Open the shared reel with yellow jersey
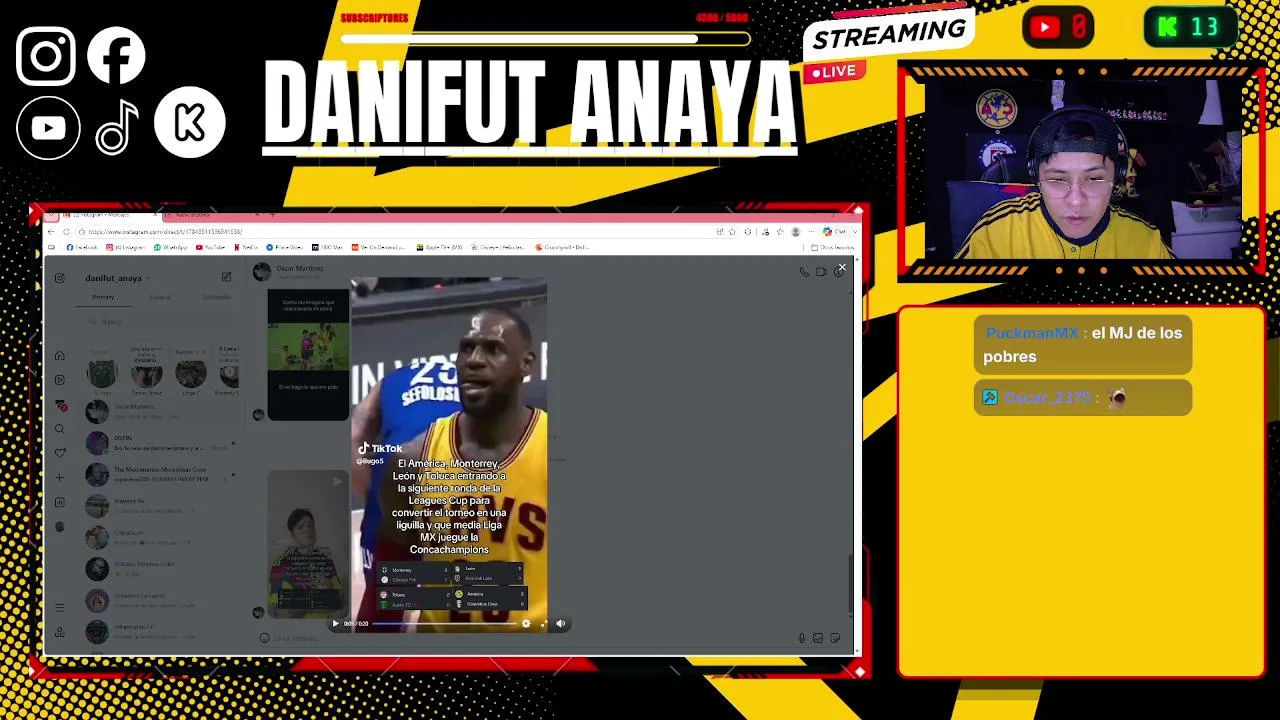1280x720 pixels. pos(308,545)
